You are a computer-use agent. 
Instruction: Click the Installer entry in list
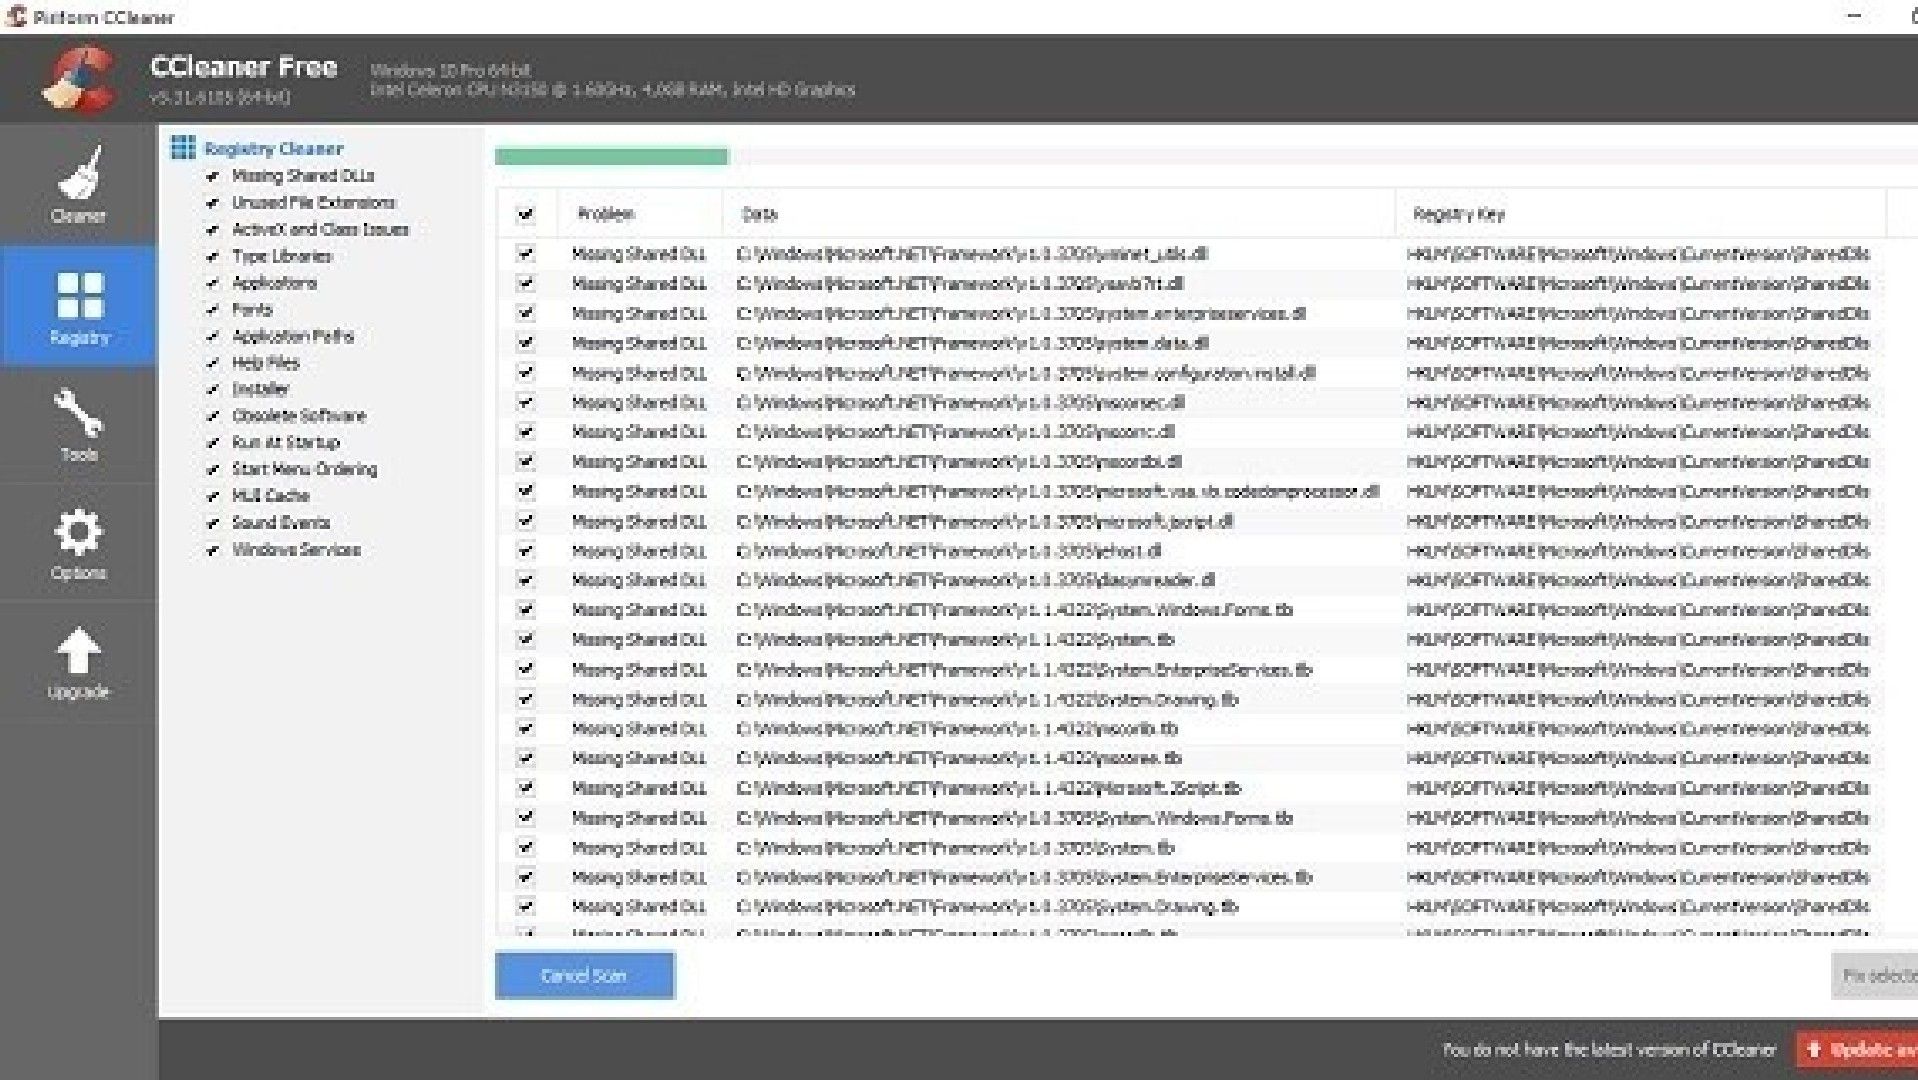[261, 389]
